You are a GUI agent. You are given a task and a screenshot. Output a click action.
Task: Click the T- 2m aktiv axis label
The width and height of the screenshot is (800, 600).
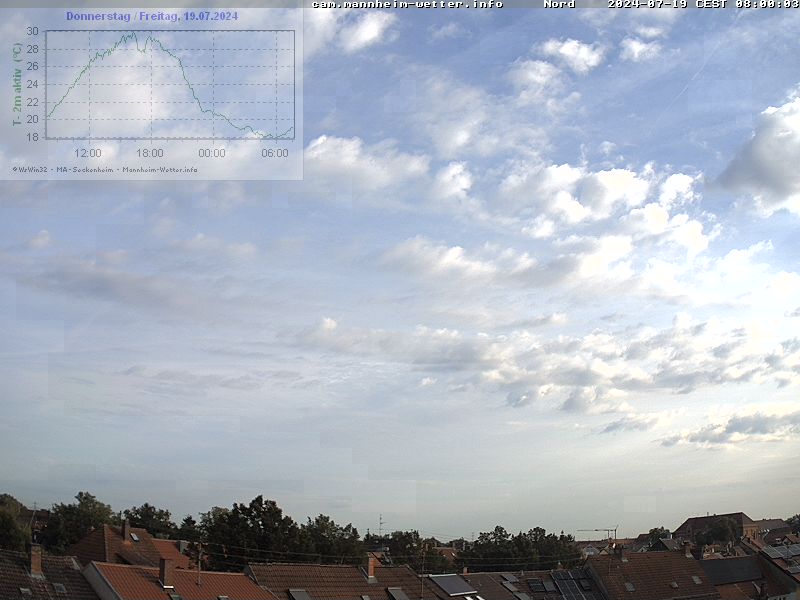coord(17,84)
